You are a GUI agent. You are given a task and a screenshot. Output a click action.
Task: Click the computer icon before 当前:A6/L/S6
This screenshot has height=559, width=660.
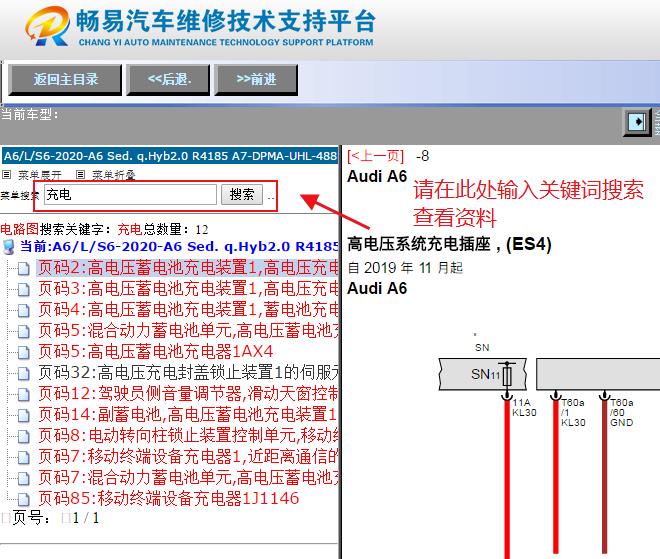9,247
